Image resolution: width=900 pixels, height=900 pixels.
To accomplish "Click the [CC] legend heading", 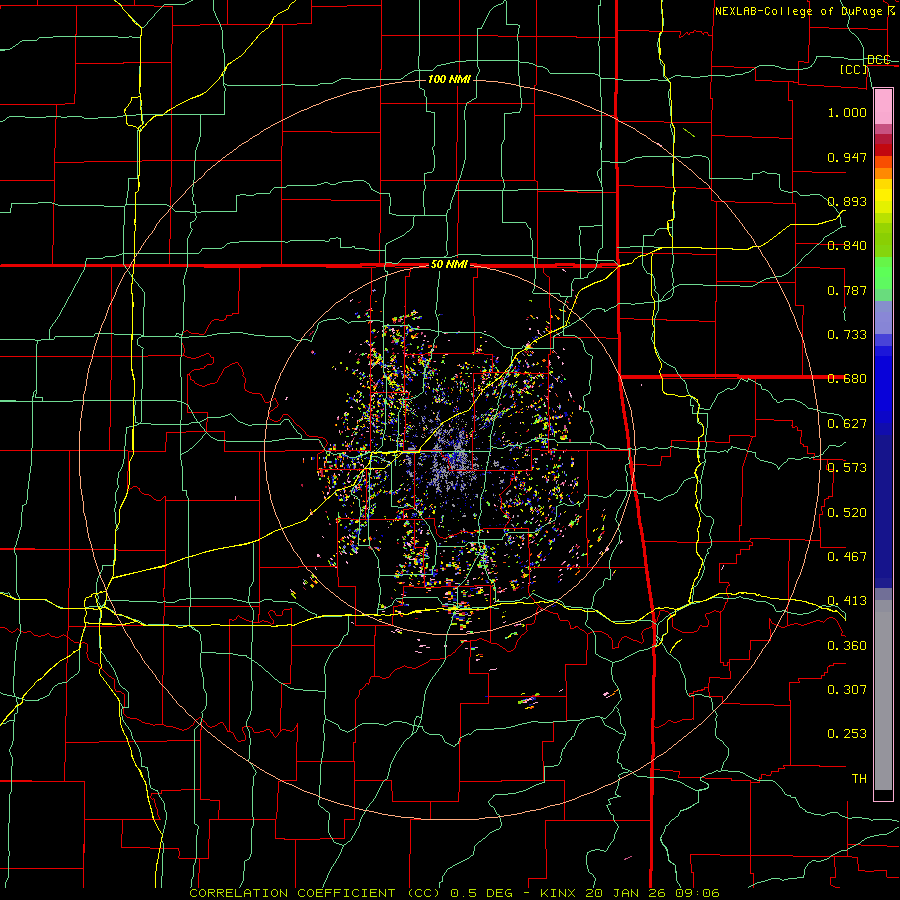I will click(854, 69).
